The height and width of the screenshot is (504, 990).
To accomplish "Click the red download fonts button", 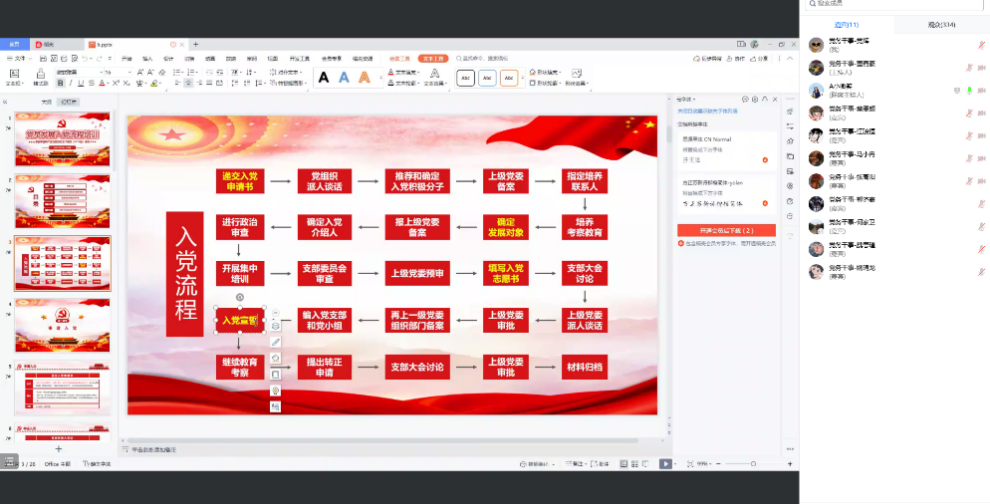I will click(x=725, y=230).
